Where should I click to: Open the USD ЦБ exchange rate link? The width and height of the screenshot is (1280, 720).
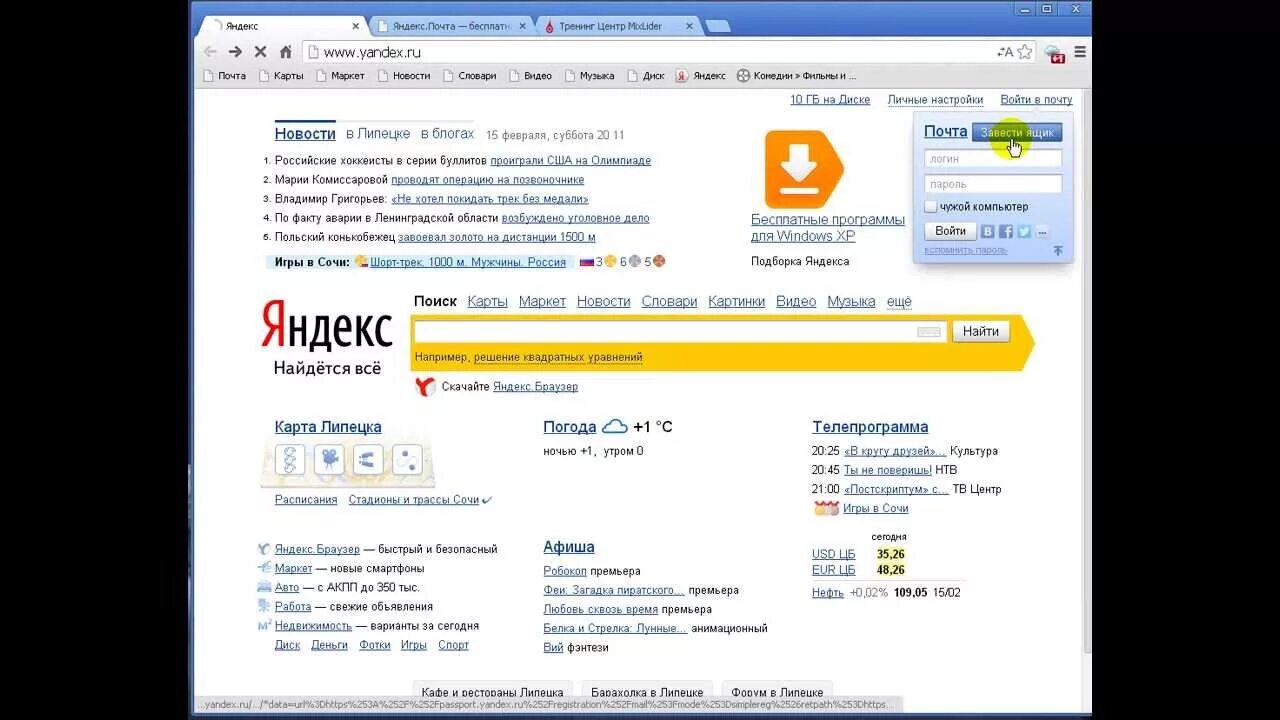click(x=834, y=554)
